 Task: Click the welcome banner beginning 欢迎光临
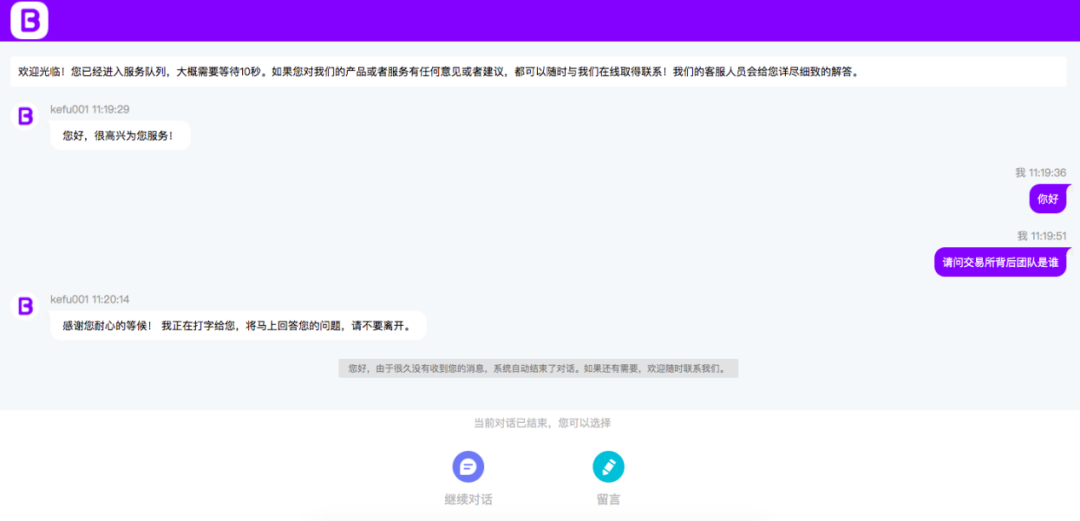coord(538,71)
